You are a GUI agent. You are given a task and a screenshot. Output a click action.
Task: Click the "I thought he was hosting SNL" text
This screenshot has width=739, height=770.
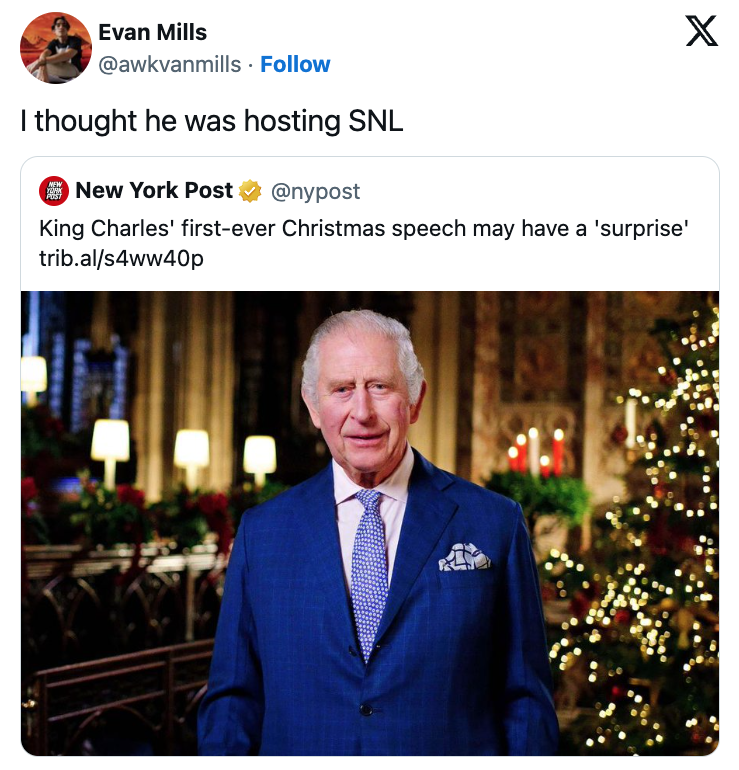pos(212,121)
